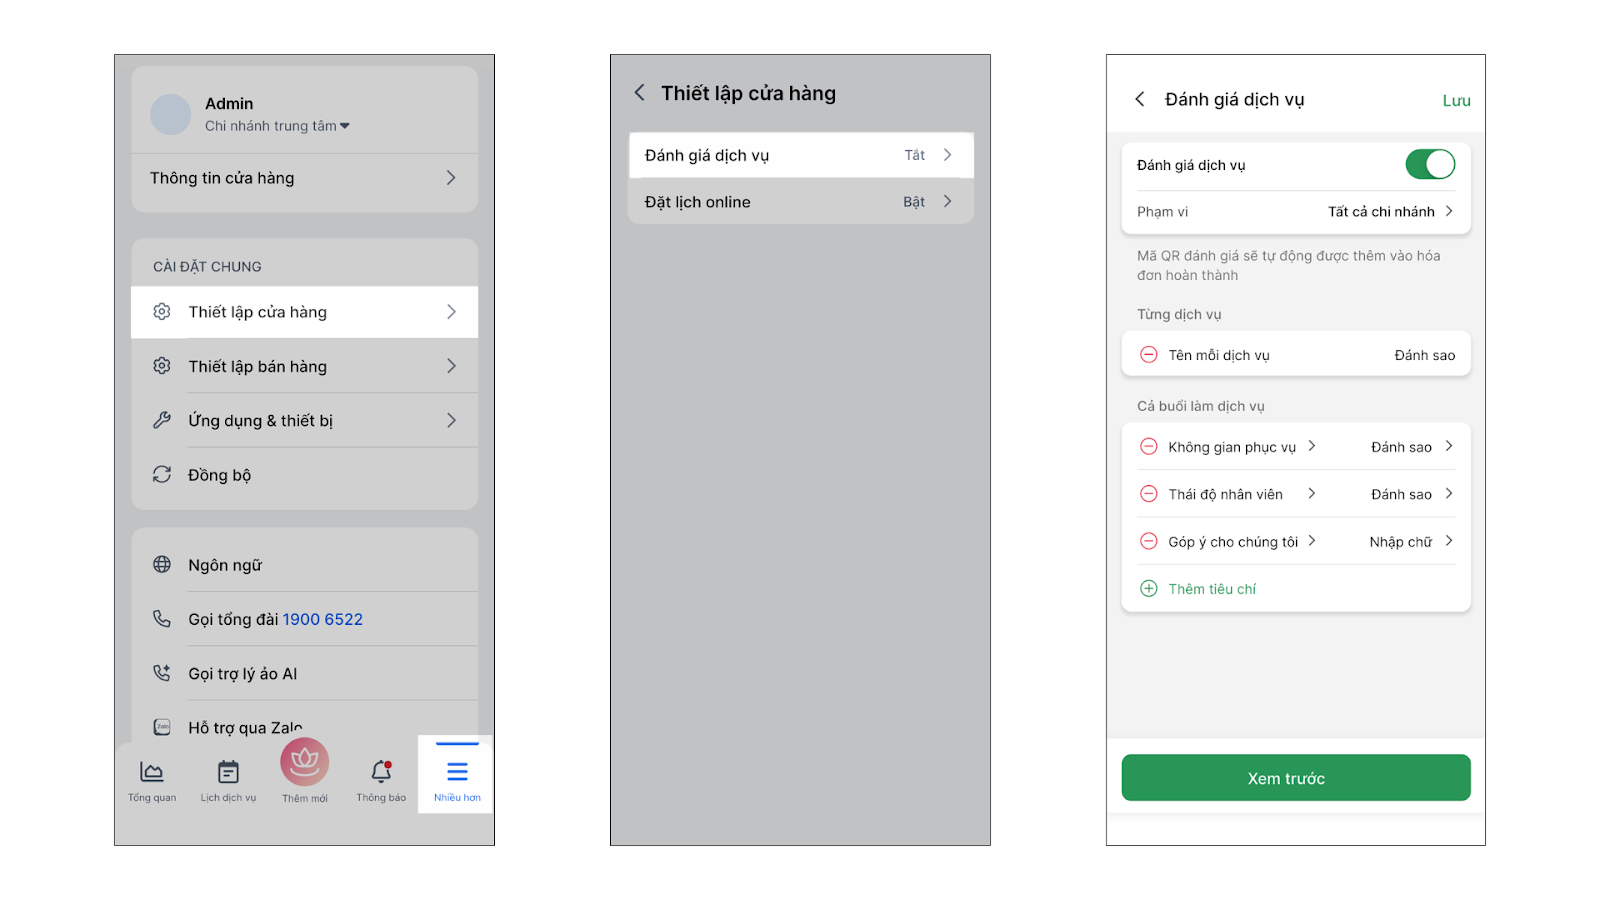Viewport: 1600px width, 900px height.
Task: Expand Nhập chữ type for Góp ý
Action: [1411, 541]
